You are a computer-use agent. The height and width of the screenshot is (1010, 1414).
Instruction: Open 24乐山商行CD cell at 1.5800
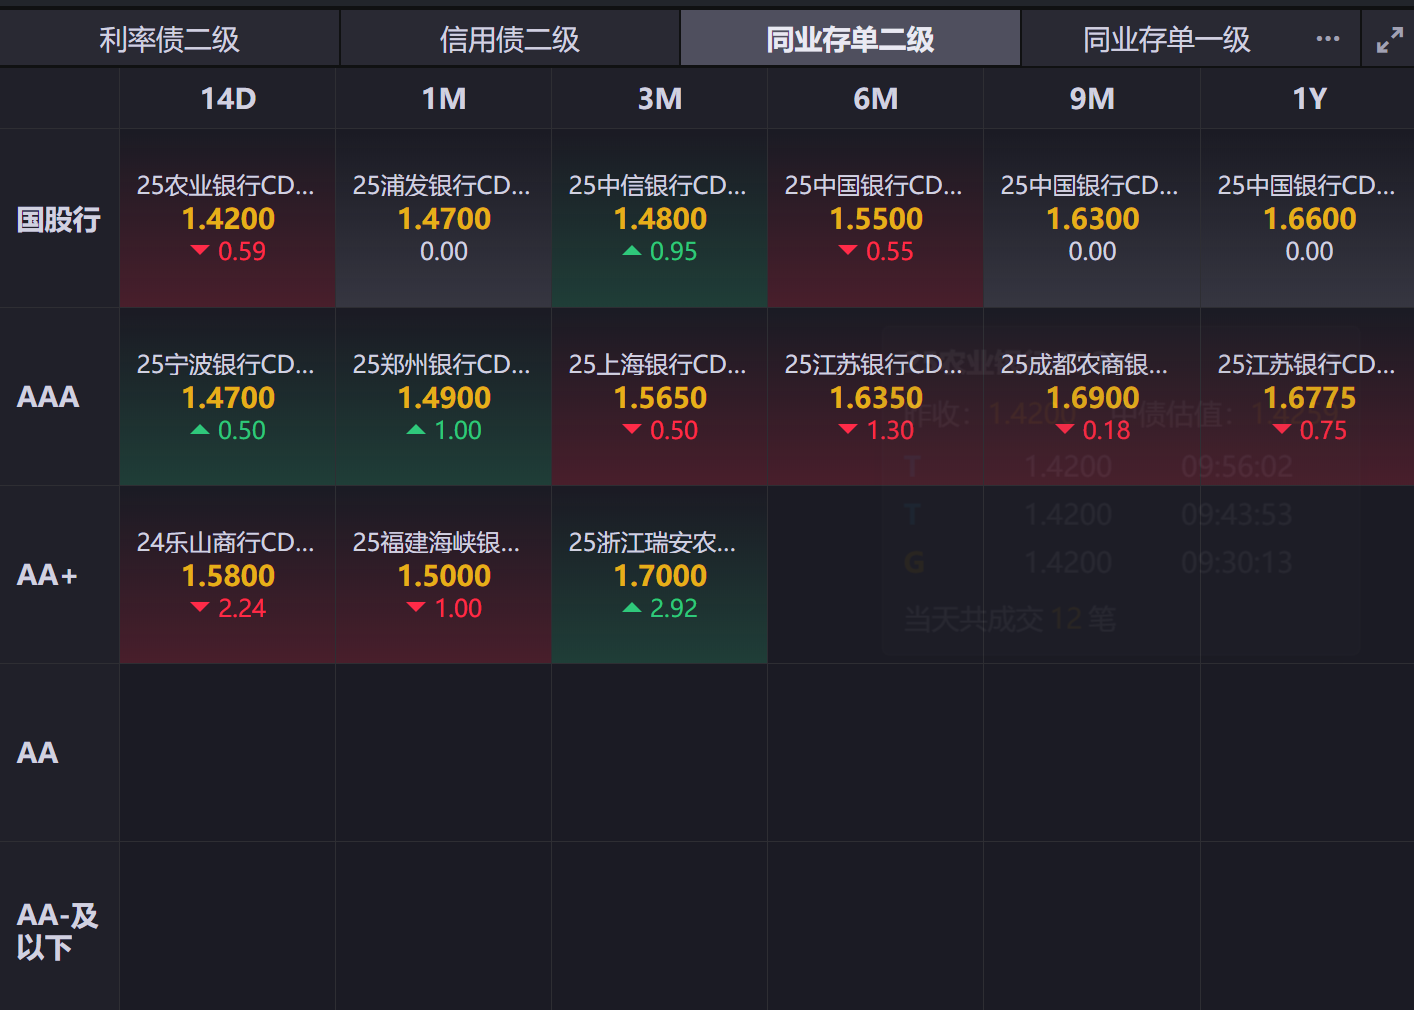coord(228,575)
